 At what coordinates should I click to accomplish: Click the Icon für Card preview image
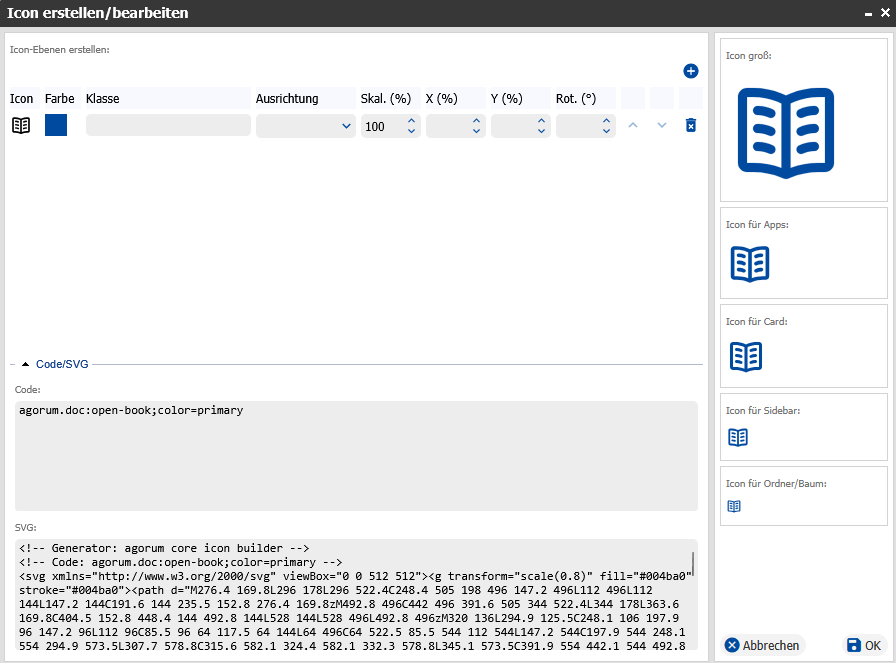pyautogui.click(x=746, y=356)
